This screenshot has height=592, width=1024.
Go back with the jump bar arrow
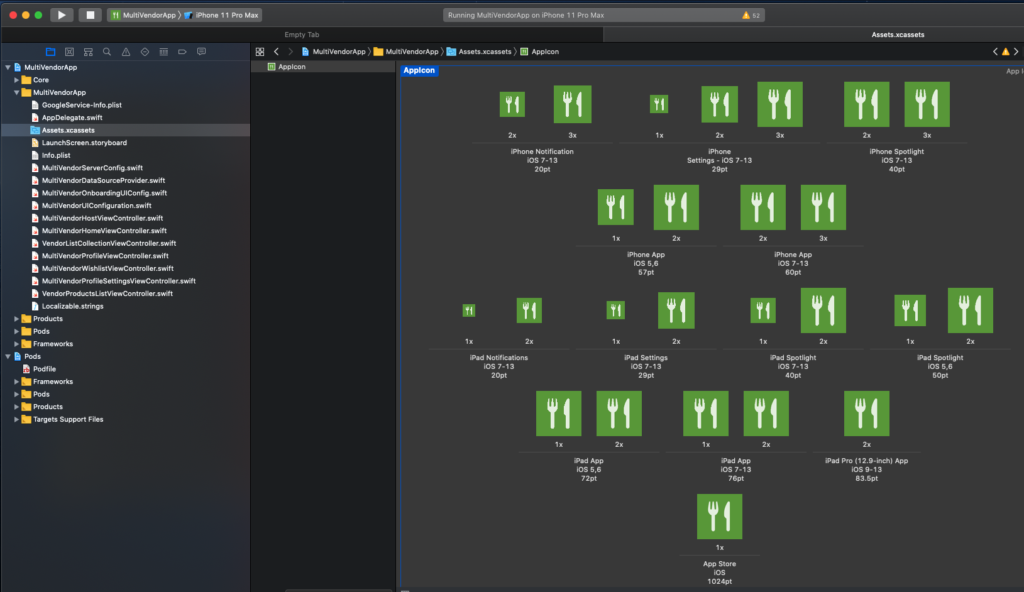(x=276, y=51)
